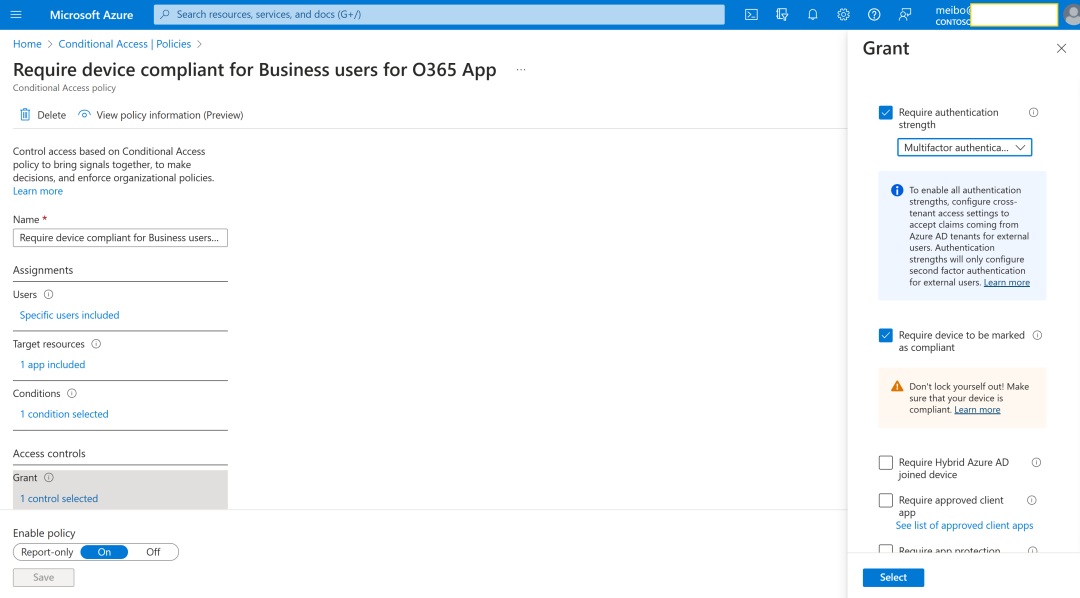
Task: Open the Help question mark icon
Action: click(874, 14)
